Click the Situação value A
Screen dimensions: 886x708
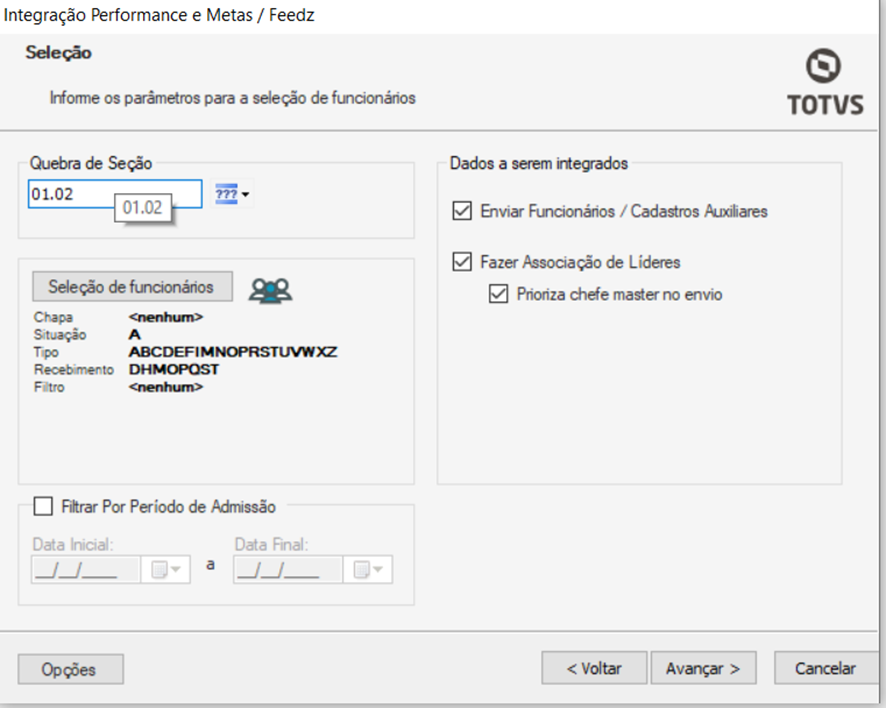[x=134, y=335]
